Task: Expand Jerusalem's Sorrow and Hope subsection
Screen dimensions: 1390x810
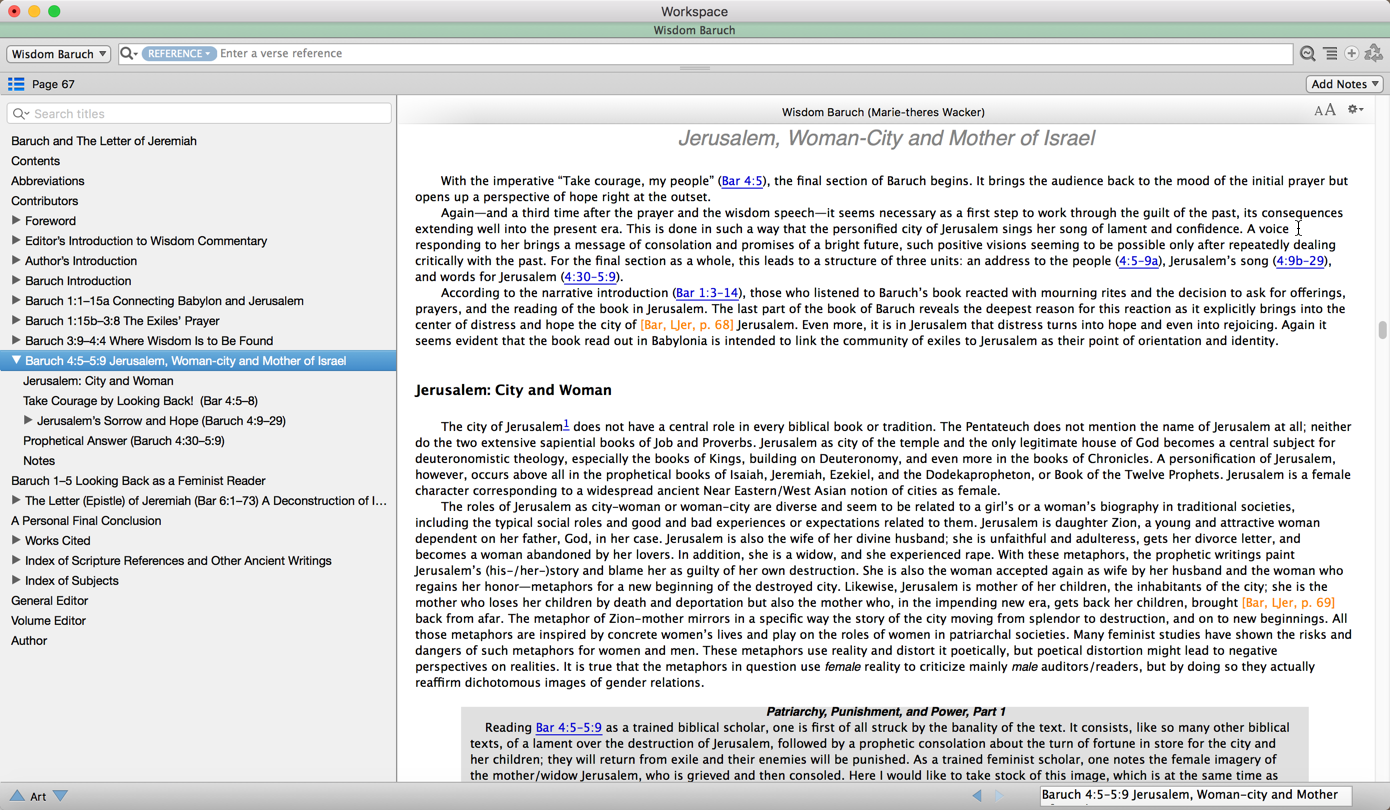Action: tap(28, 420)
